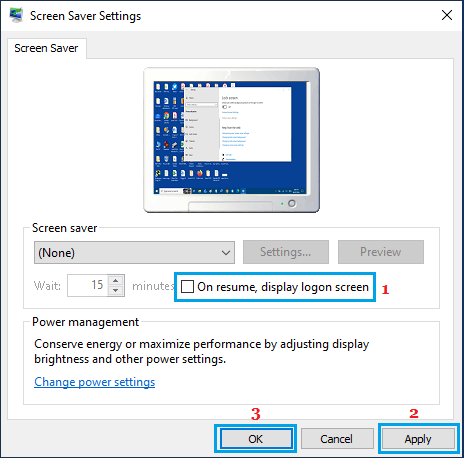Open Change power settings link
This screenshot has height=458, width=464.
pyautogui.click(x=95, y=382)
